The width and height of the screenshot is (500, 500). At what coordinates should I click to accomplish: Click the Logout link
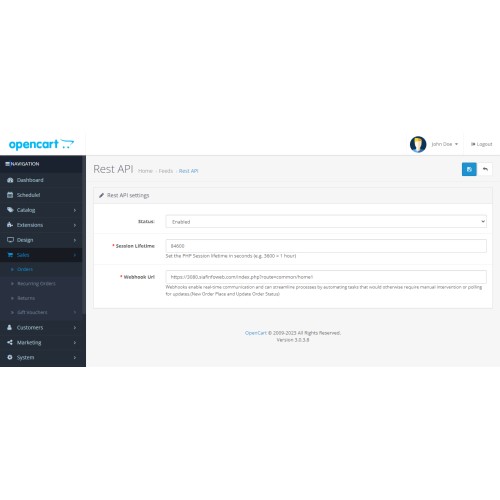[x=481, y=144]
